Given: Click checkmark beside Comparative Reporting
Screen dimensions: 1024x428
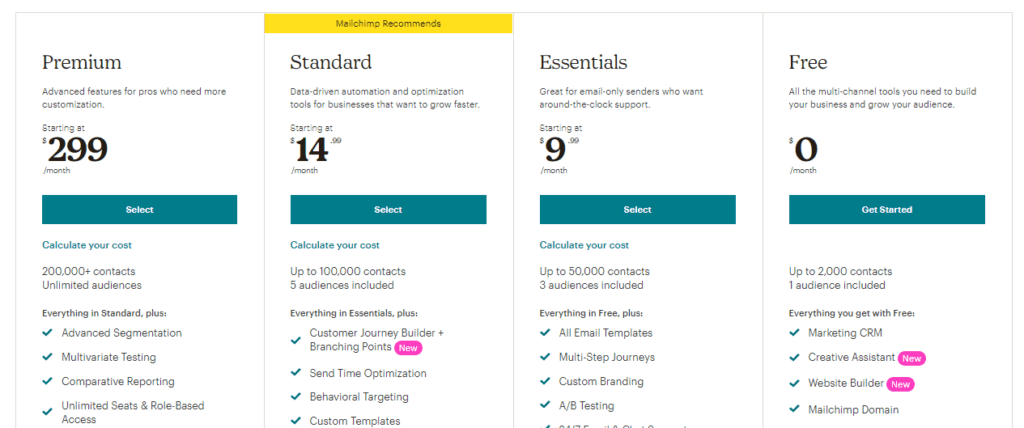Looking at the screenshot, I should [47, 381].
